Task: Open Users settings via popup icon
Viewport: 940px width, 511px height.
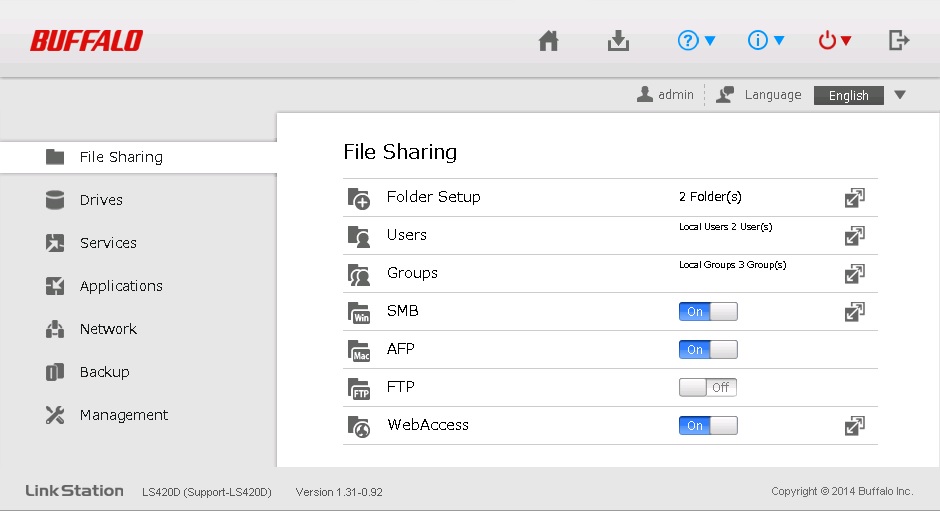Action: (854, 236)
